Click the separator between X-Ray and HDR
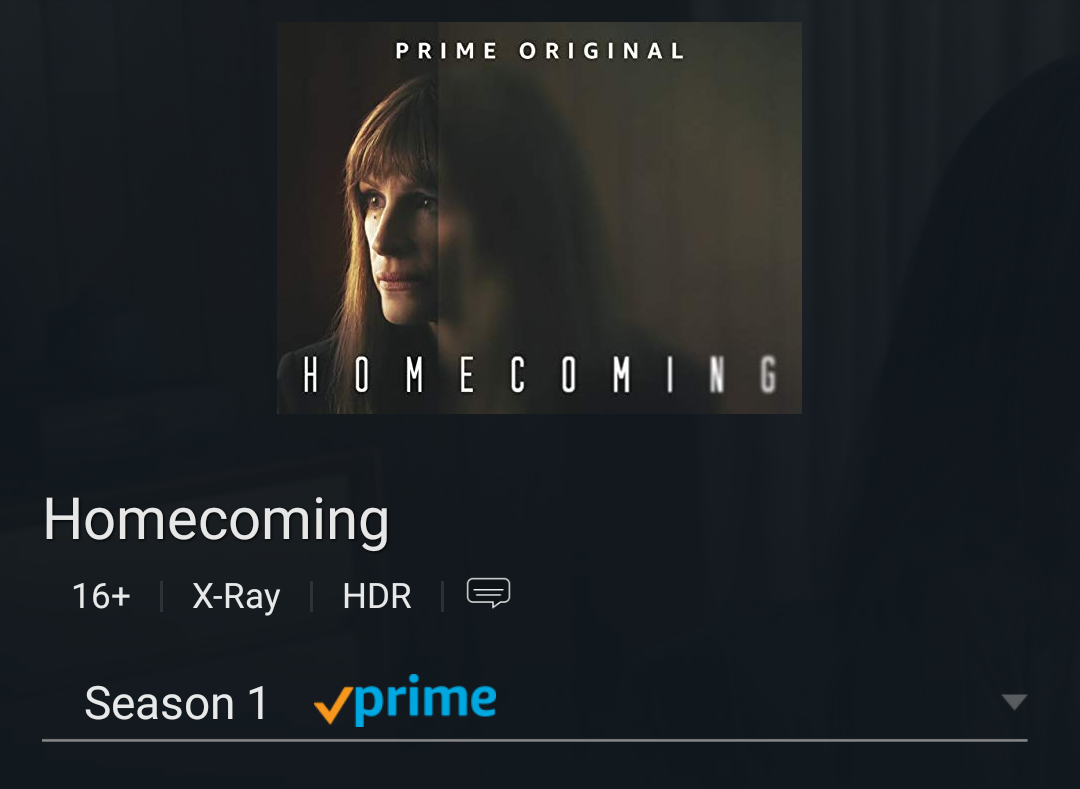1080x789 pixels. pos(311,596)
